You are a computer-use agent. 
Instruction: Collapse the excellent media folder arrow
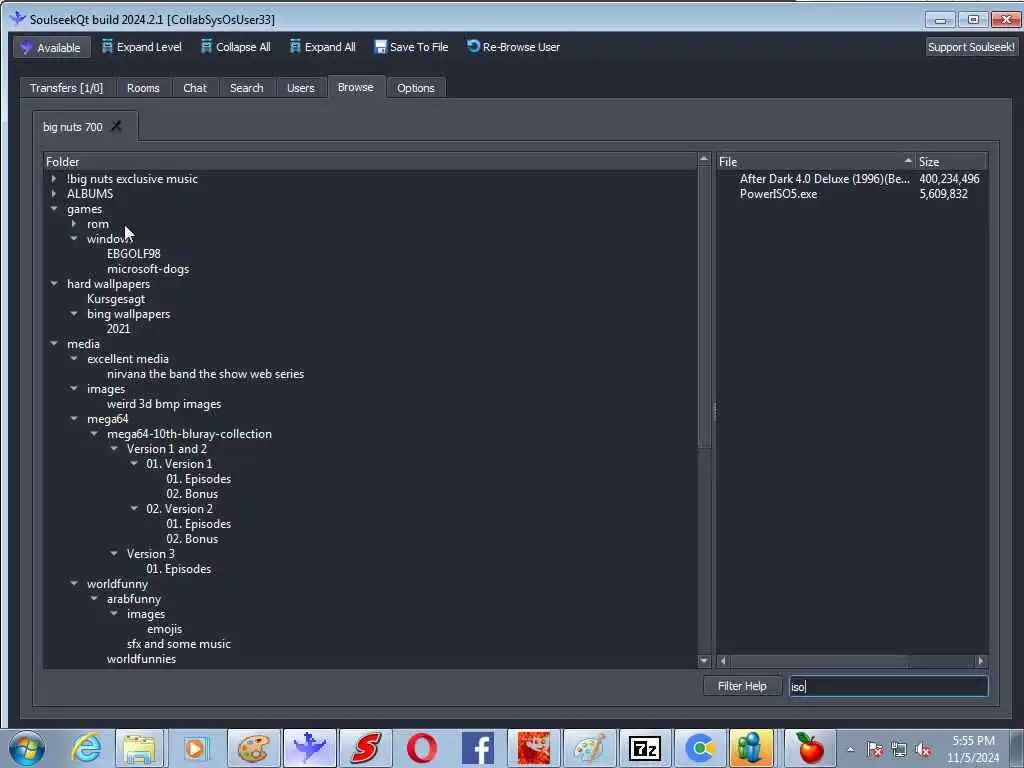pos(74,359)
